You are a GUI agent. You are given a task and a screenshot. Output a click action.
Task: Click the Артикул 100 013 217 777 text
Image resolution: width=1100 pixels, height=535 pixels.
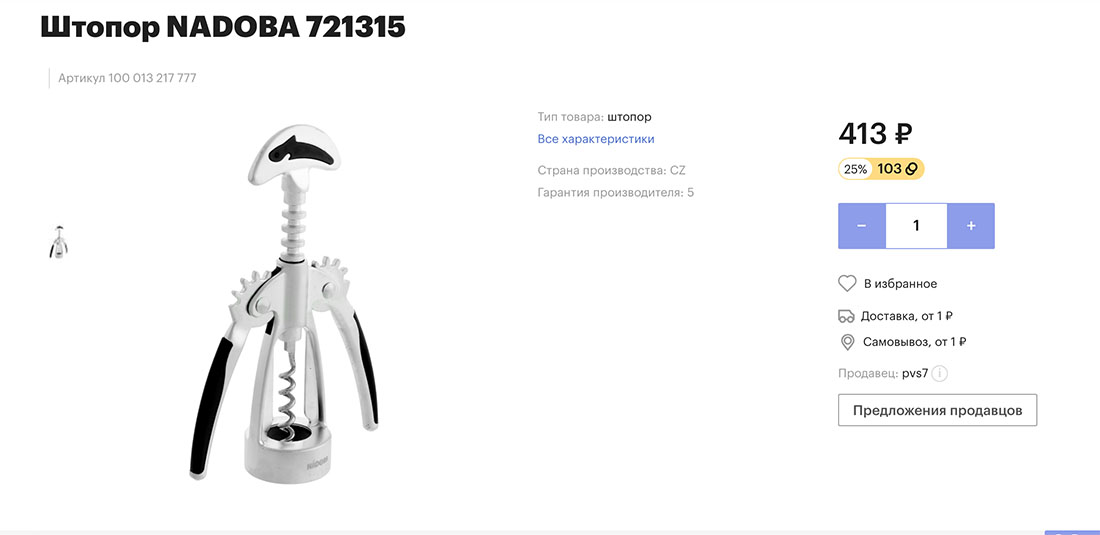[127, 78]
